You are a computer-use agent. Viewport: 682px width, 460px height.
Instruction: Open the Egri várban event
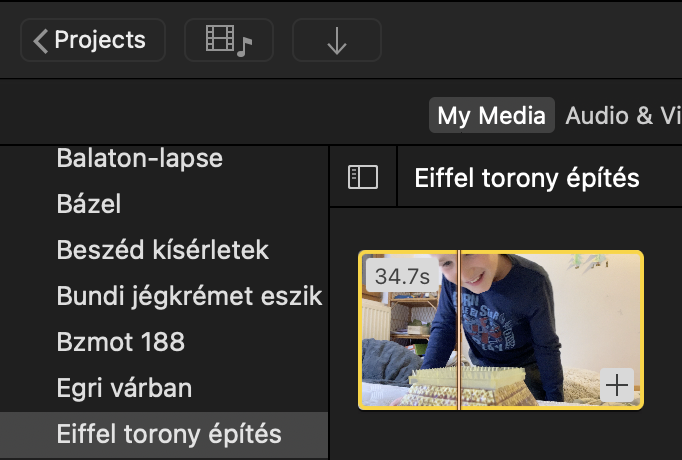pos(124,388)
